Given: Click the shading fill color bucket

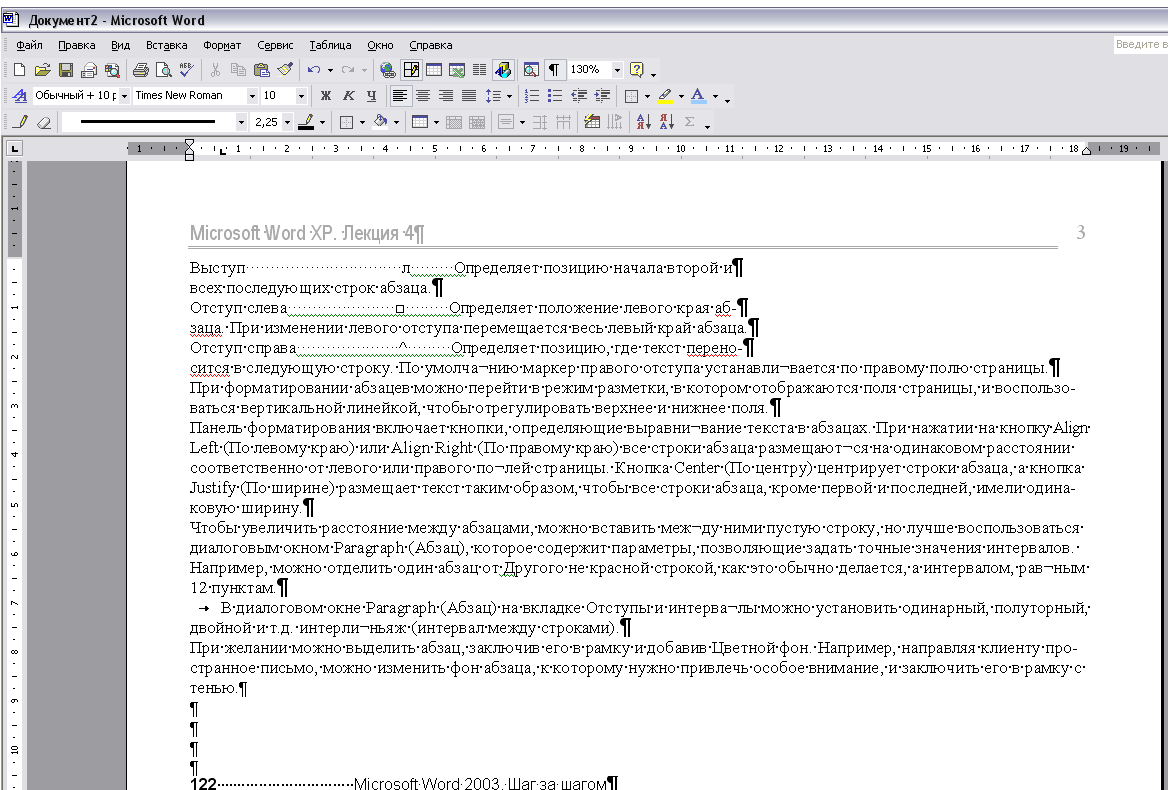Looking at the screenshot, I should coord(381,122).
